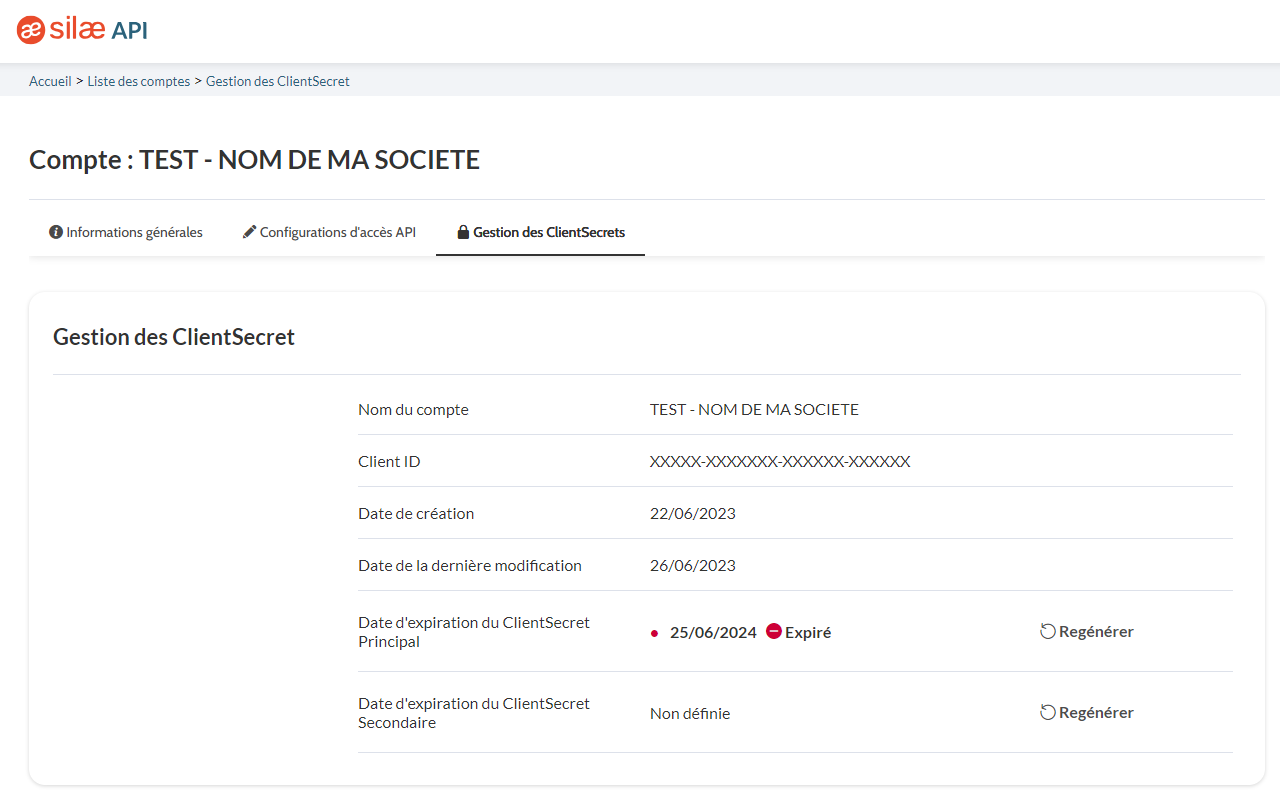Image resolution: width=1280 pixels, height=797 pixels.
Task: Click the red dot next to 25/06/2024
Action: 655,632
